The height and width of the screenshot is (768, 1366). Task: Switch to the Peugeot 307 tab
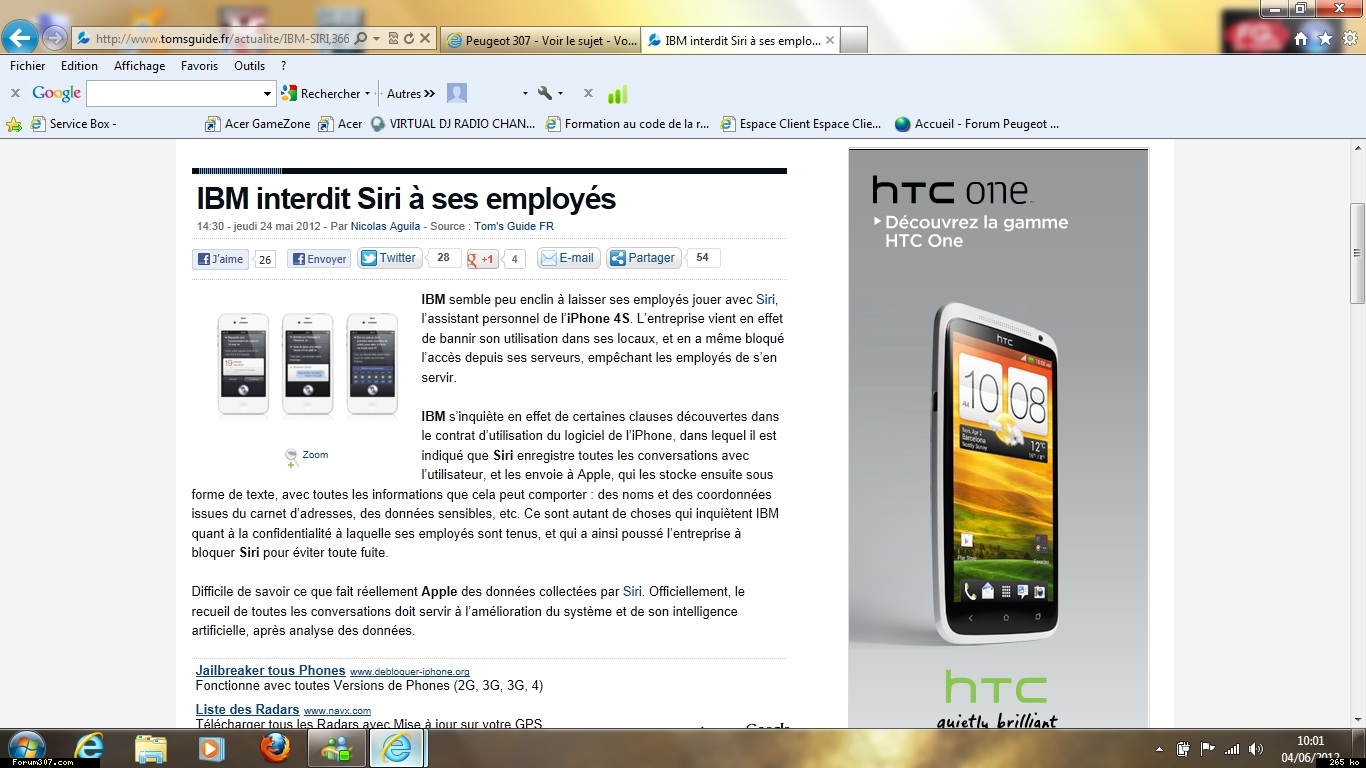coord(539,41)
